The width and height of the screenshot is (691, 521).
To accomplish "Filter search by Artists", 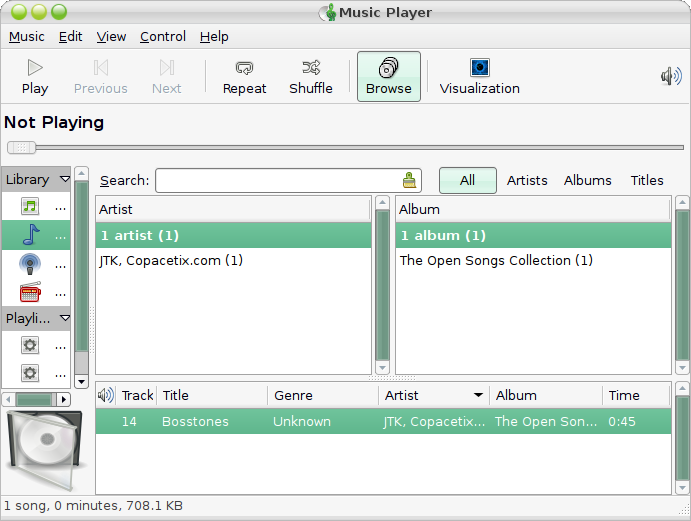I will 527,181.
